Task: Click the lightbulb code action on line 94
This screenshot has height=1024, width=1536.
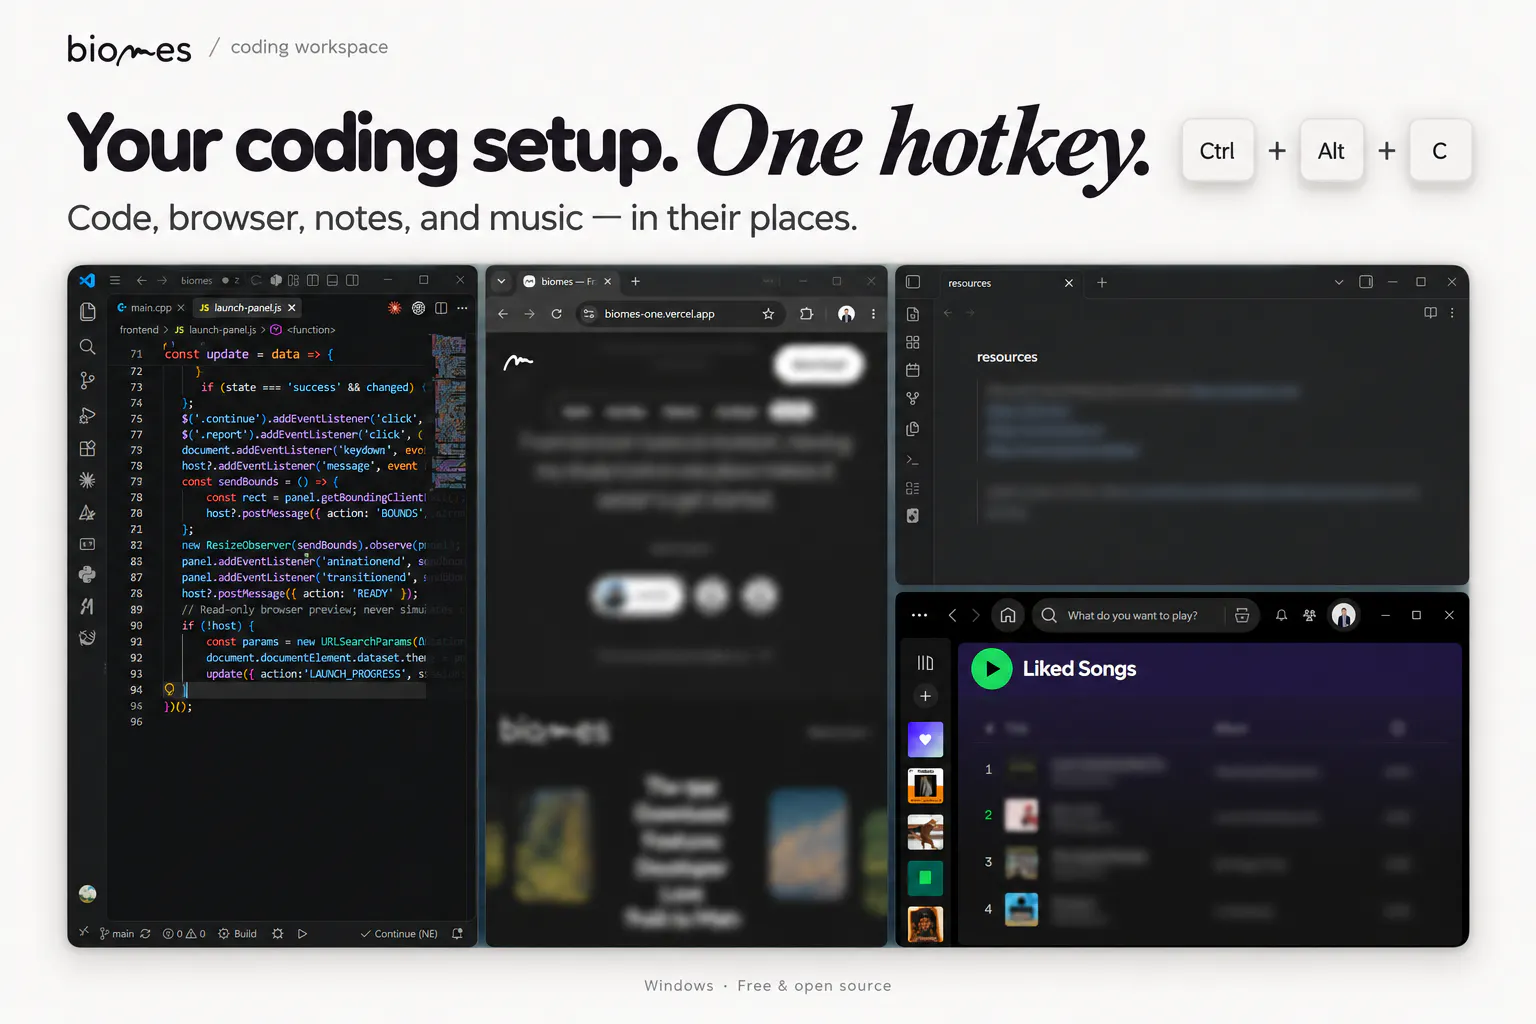Action: 169,689
